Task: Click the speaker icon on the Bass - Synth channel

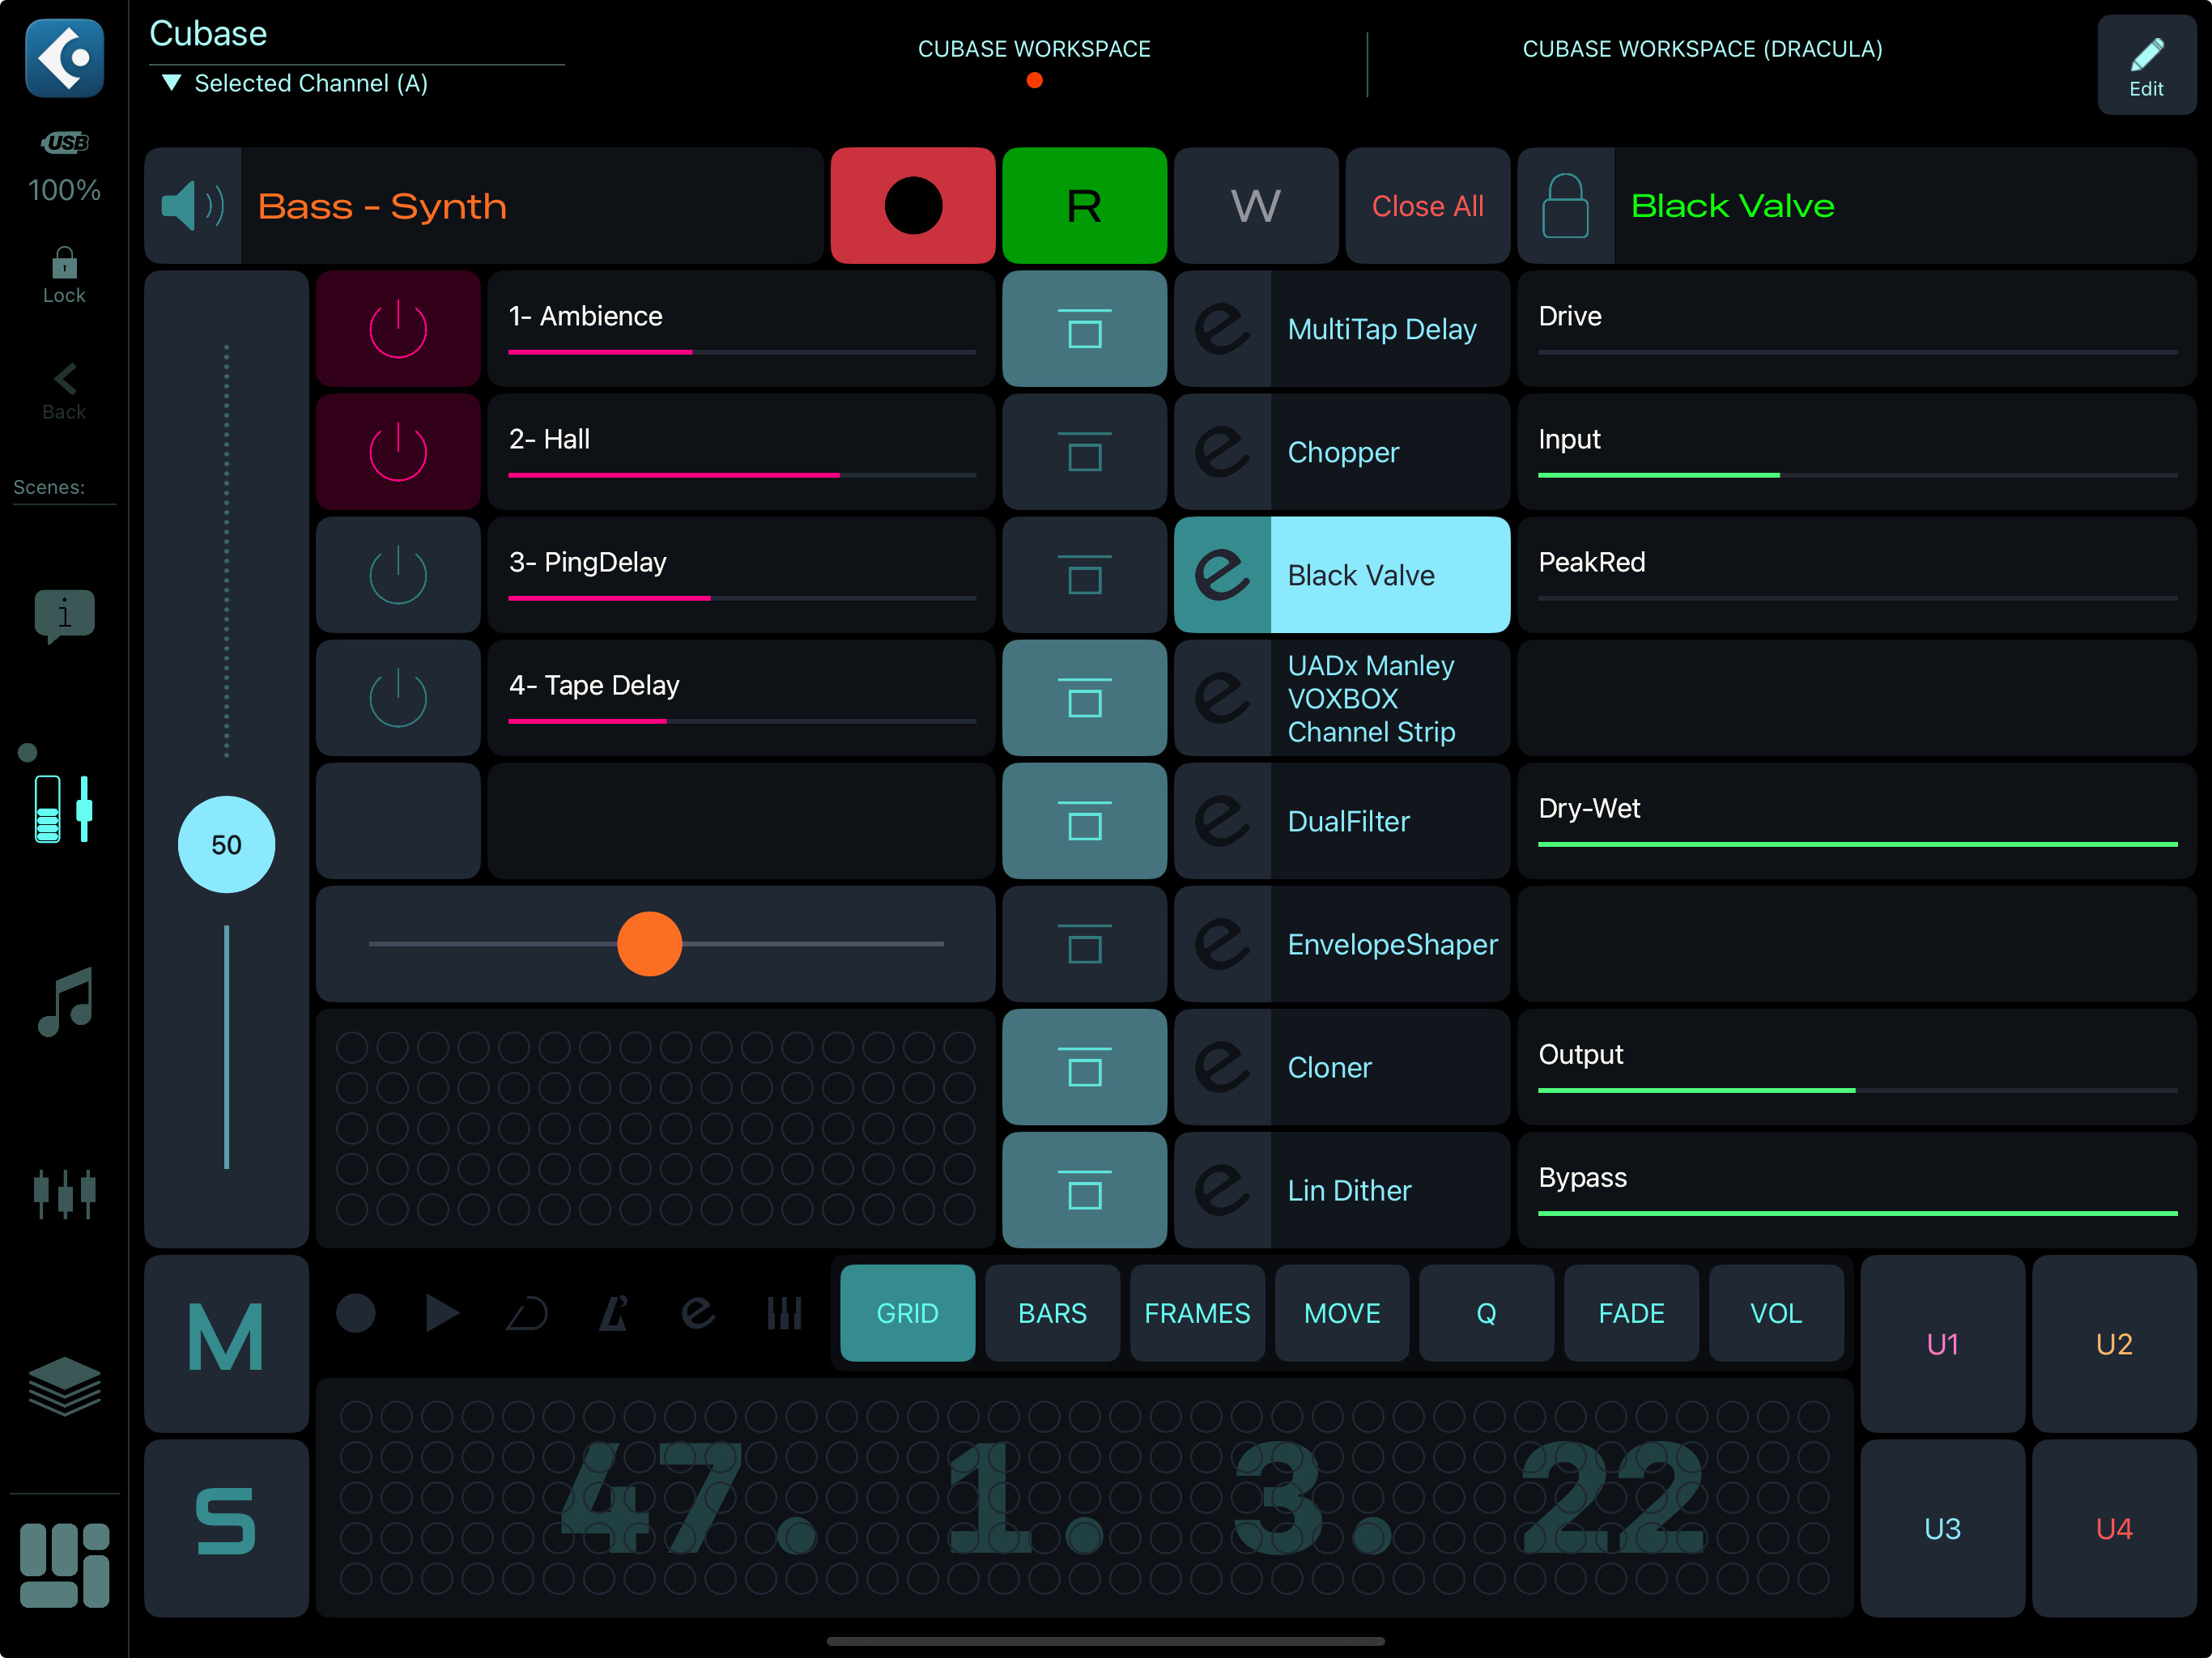Action: 192,206
